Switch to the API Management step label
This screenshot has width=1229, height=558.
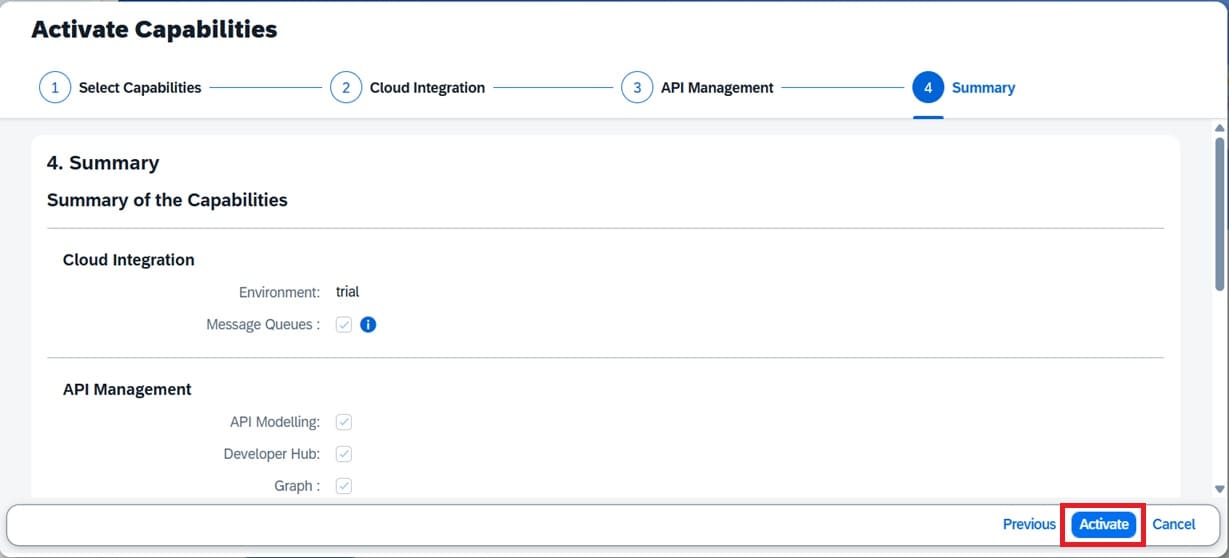tap(717, 87)
